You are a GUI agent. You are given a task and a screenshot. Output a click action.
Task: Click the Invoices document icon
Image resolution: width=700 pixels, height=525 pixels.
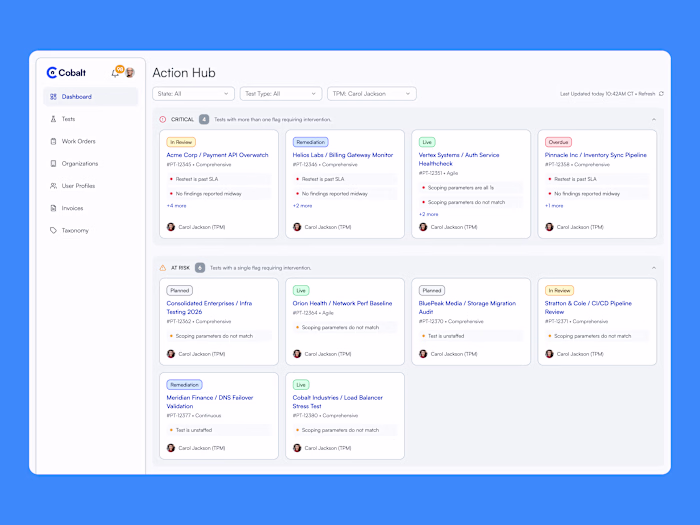point(53,208)
